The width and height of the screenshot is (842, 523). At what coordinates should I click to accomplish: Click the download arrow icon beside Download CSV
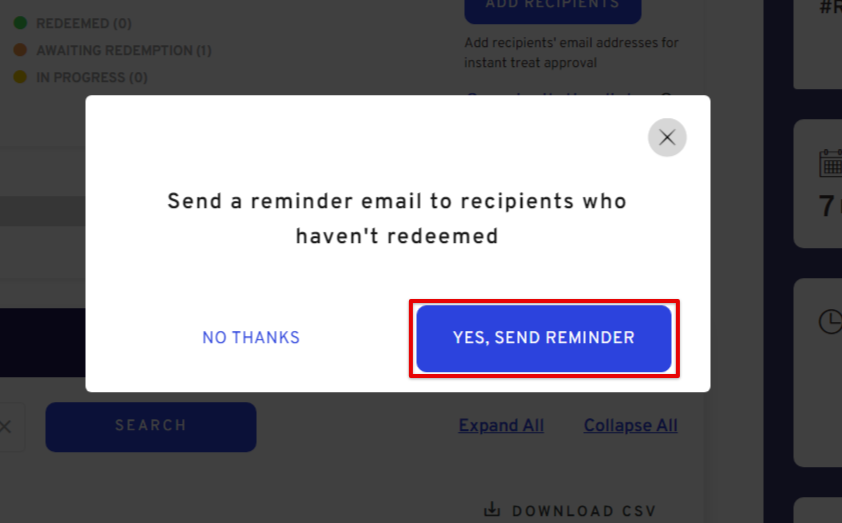[492, 509]
